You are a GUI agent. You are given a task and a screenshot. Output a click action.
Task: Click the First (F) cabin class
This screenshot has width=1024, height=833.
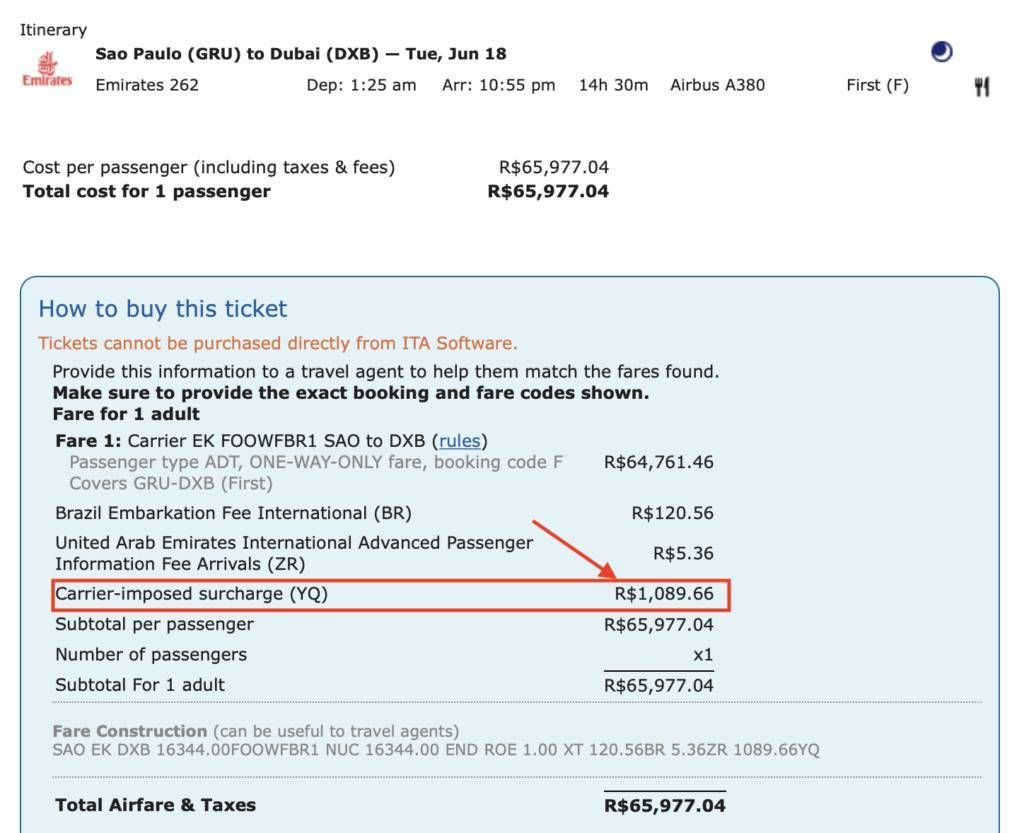point(877,85)
